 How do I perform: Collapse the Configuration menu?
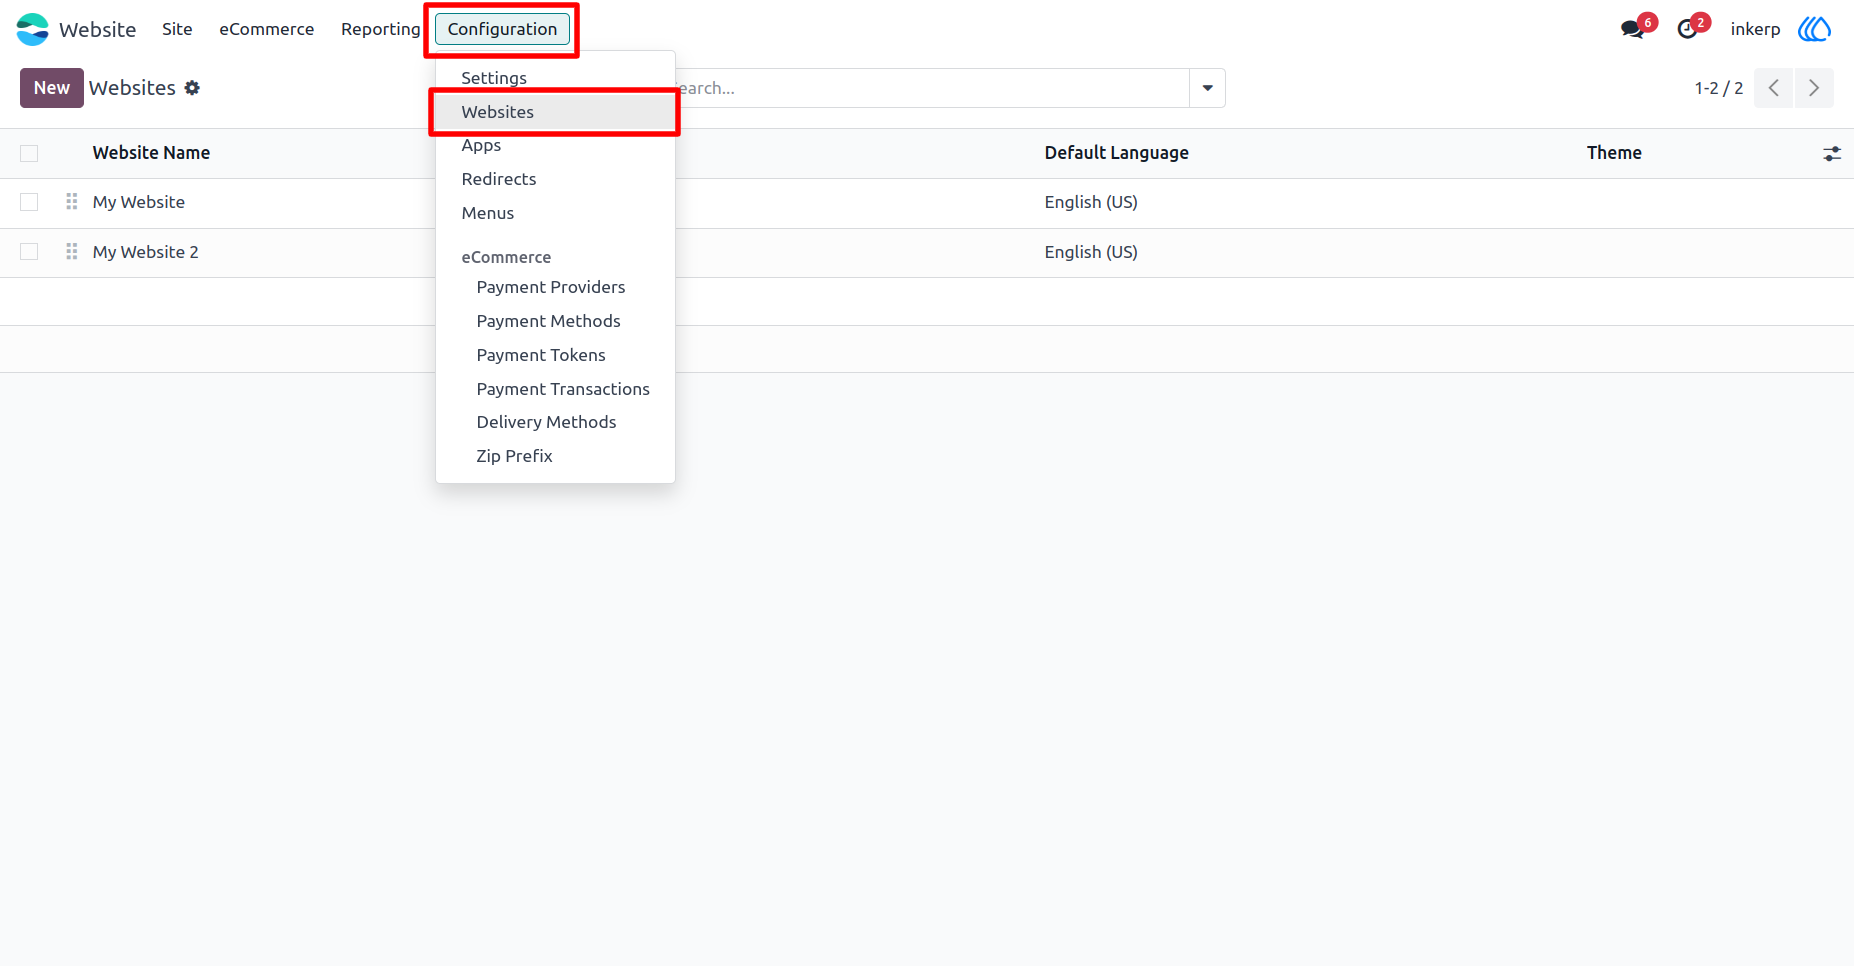(502, 29)
